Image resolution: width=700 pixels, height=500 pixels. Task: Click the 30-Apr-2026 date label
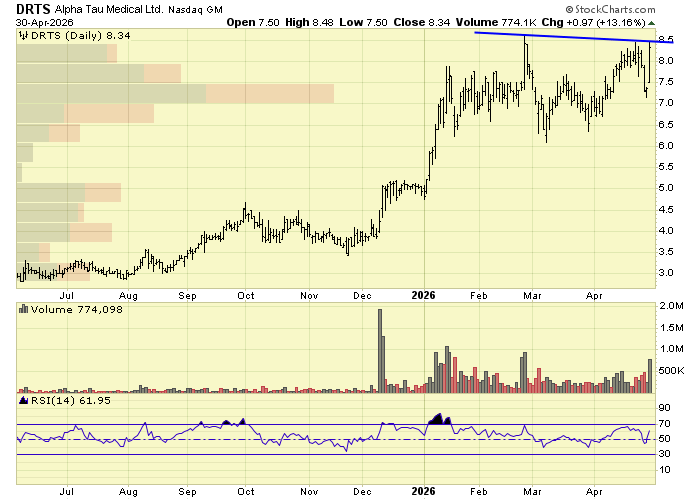click(x=45, y=22)
